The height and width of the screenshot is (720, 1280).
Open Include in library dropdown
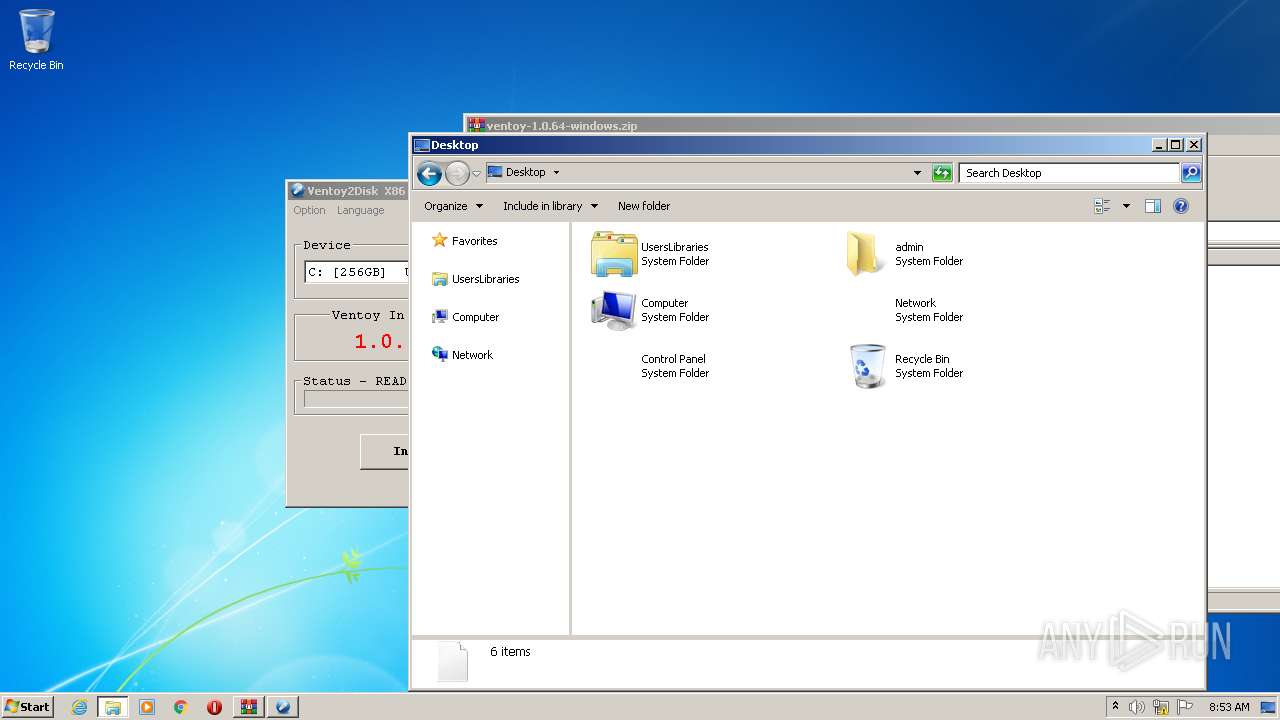coord(550,206)
